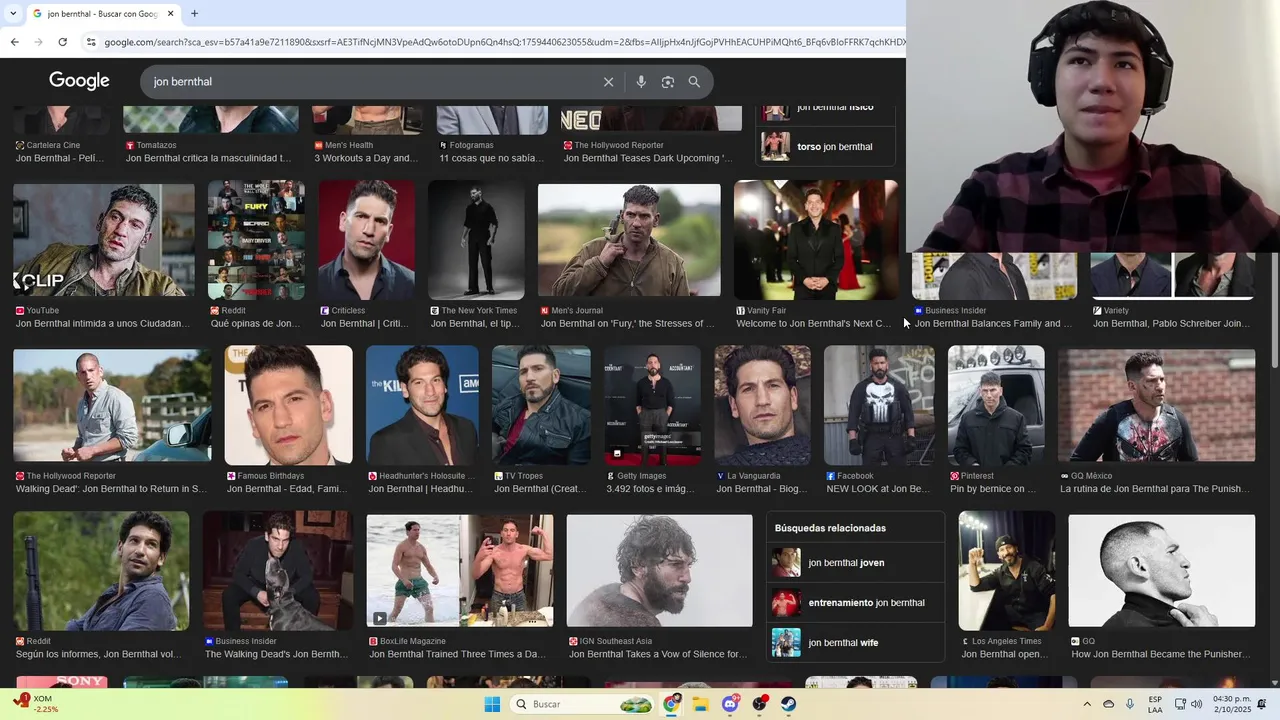This screenshot has width=1280, height=720.
Task: Go to the Google logo home link
Action: (79, 81)
